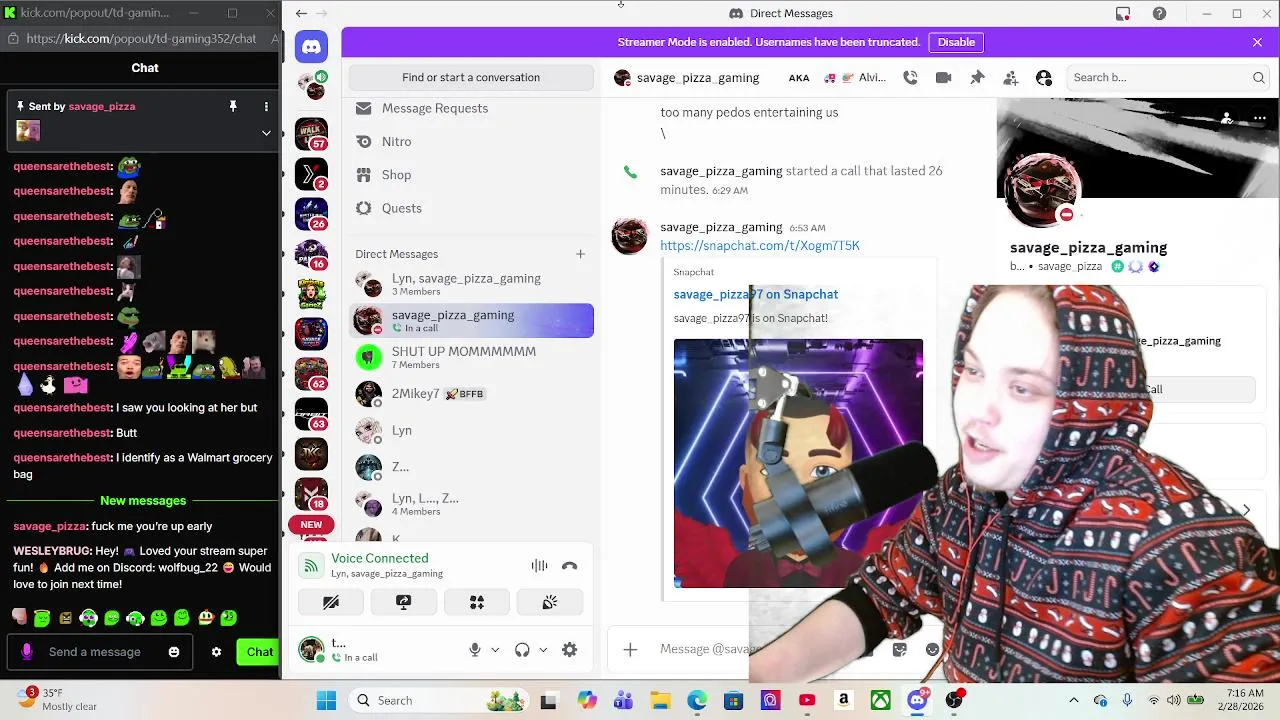Open Shop page
Image resolution: width=1280 pixels, height=720 pixels.
(x=471, y=175)
